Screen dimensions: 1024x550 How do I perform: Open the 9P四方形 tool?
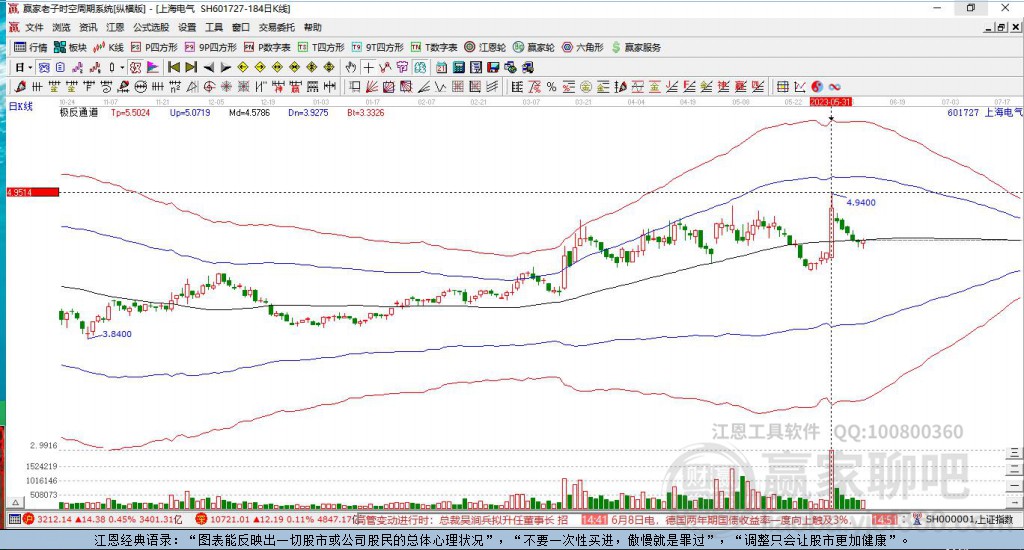click(210, 47)
